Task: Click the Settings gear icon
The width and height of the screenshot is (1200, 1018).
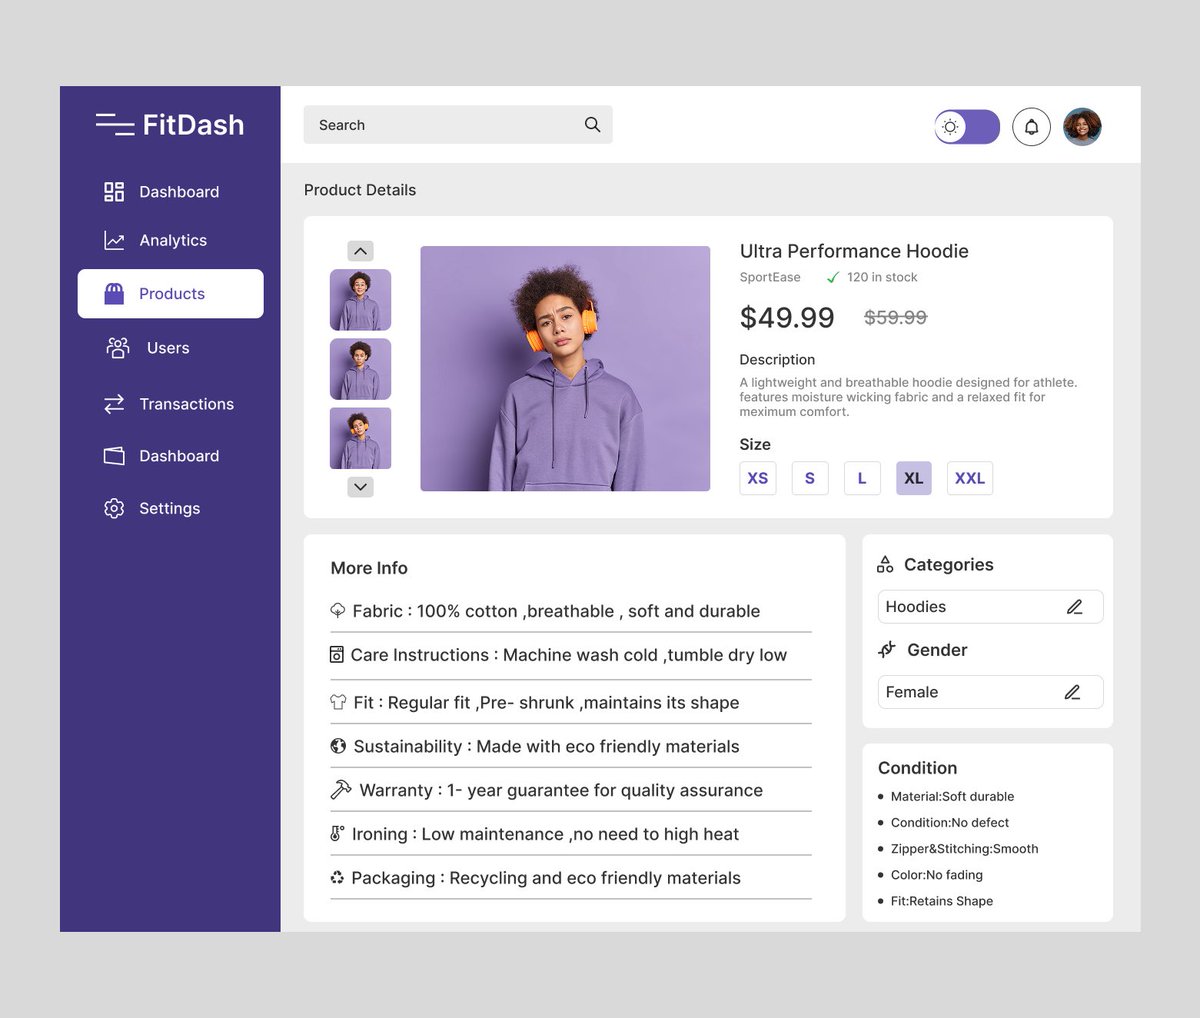Action: tap(114, 508)
